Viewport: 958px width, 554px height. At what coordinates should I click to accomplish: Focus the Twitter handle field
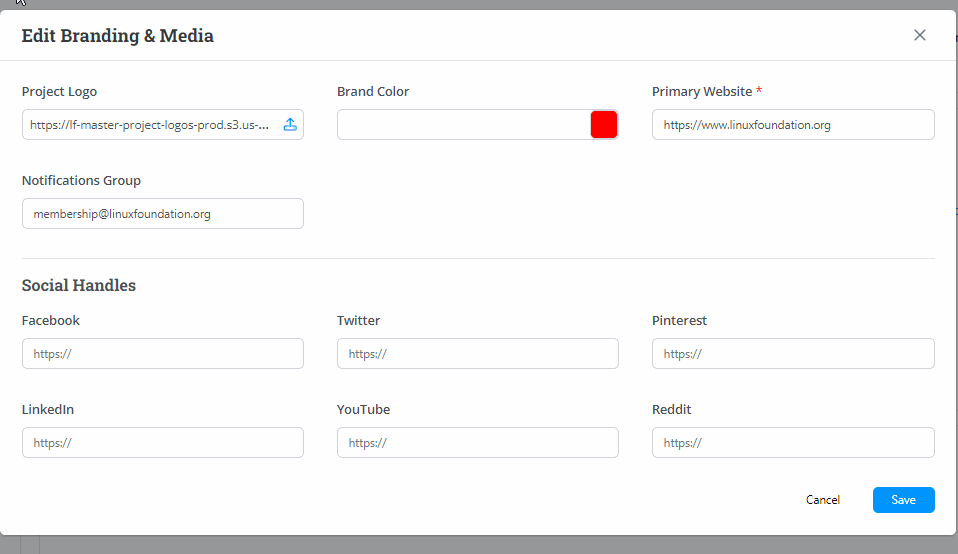pos(477,354)
